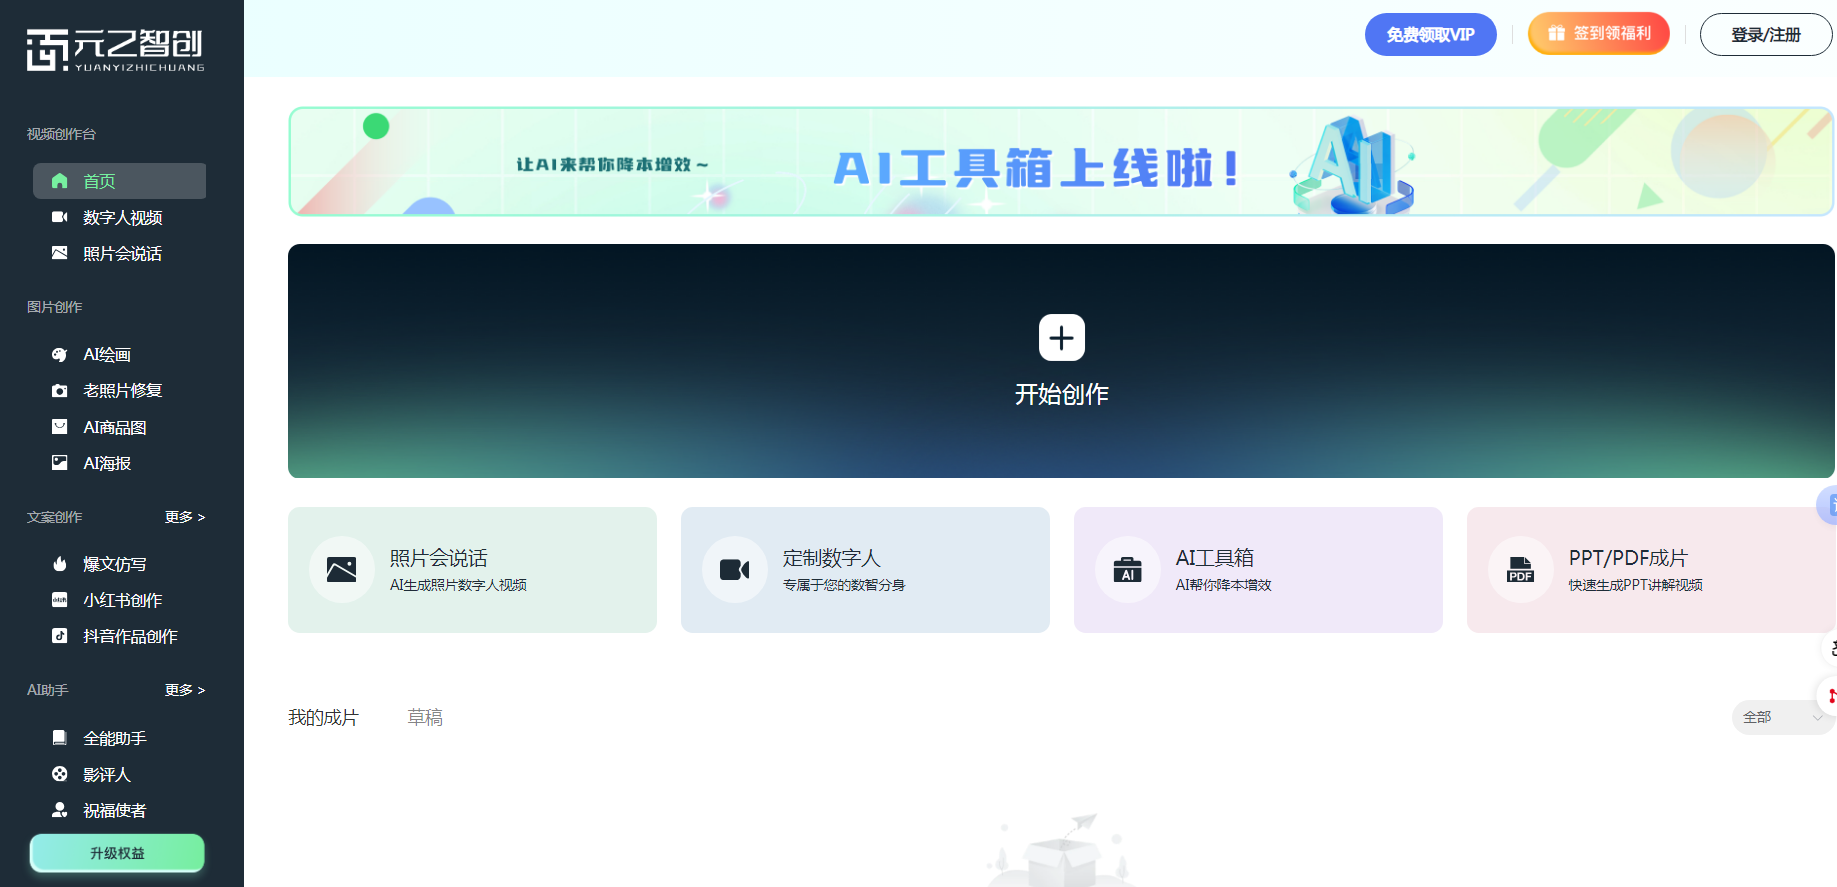Click the AI工具箱上线啦 banner
This screenshot has height=887, width=1837.
click(1060, 162)
